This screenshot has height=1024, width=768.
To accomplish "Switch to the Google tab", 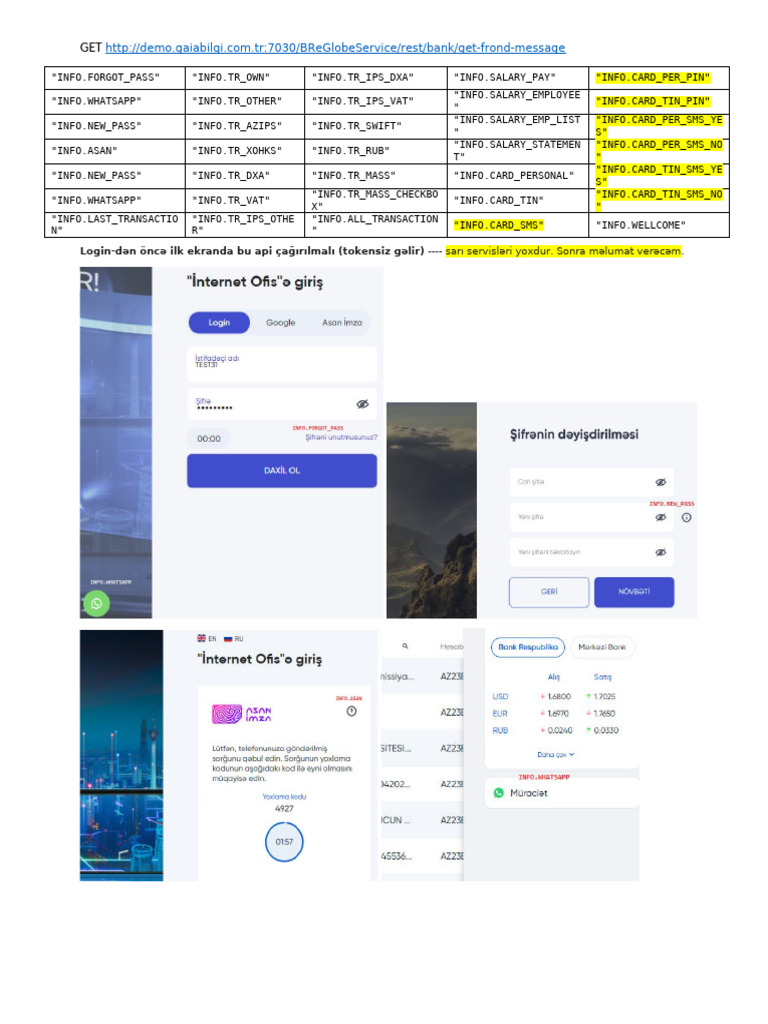I will (x=281, y=323).
